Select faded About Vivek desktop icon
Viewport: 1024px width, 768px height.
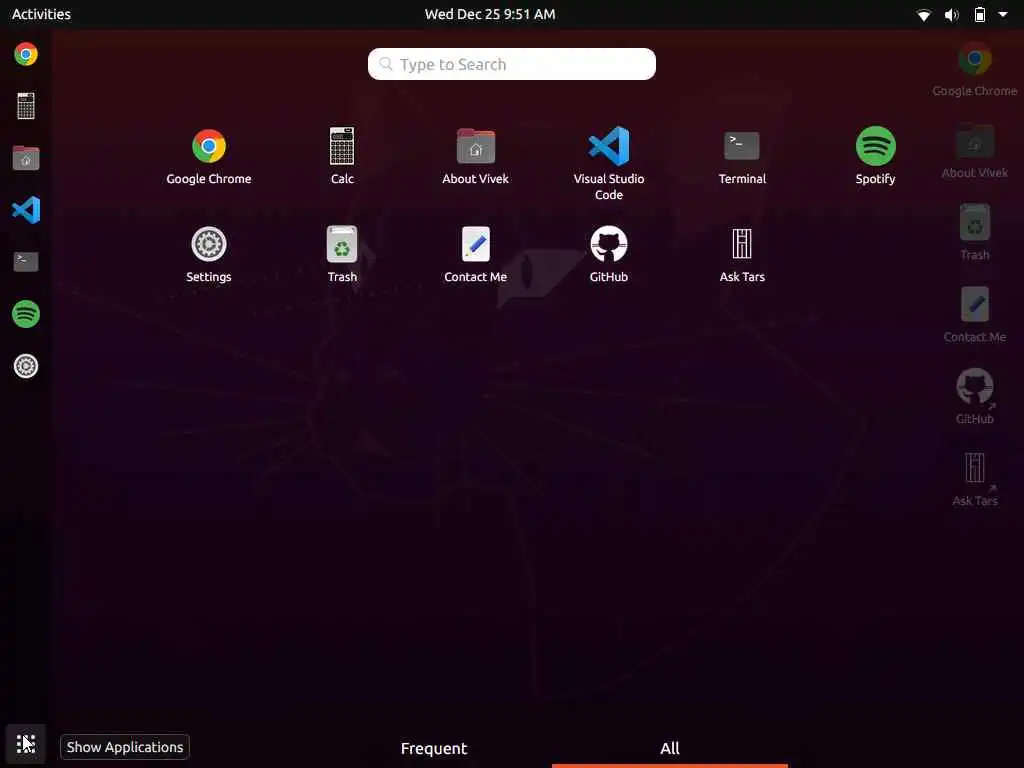tap(974, 152)
